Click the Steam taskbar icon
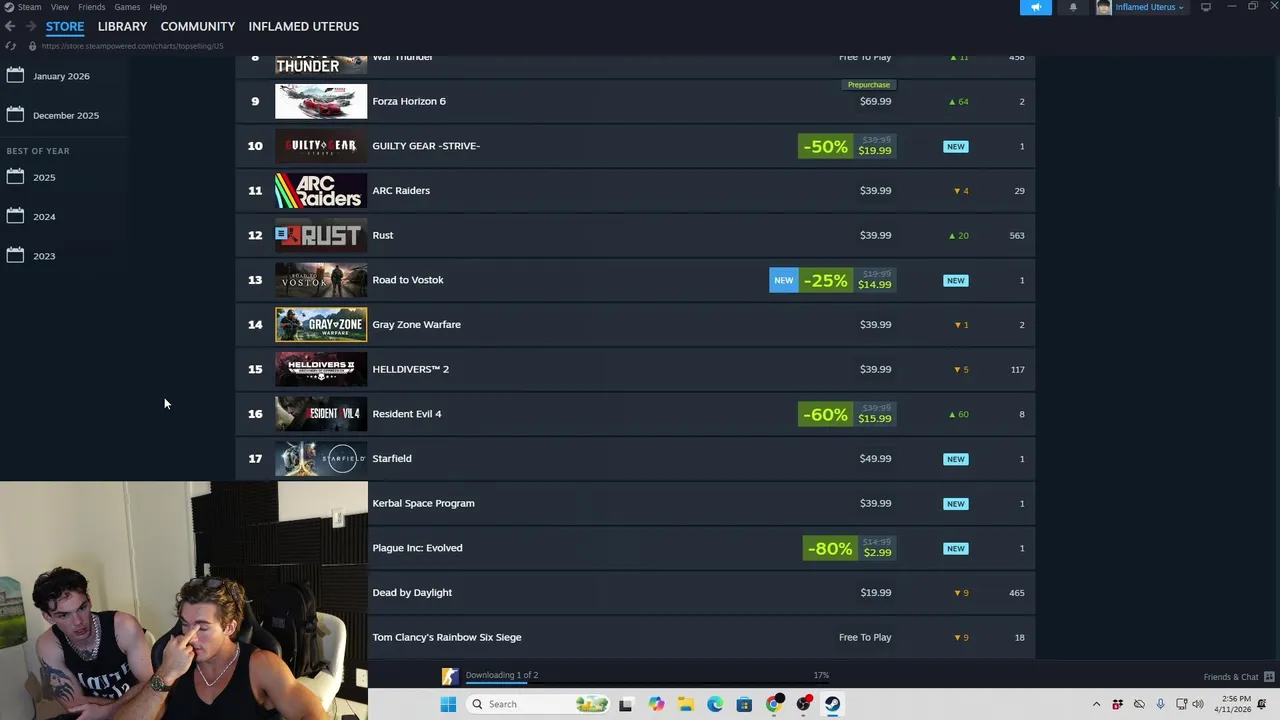Screen dimensions: 1280x720 coord(832,704)
